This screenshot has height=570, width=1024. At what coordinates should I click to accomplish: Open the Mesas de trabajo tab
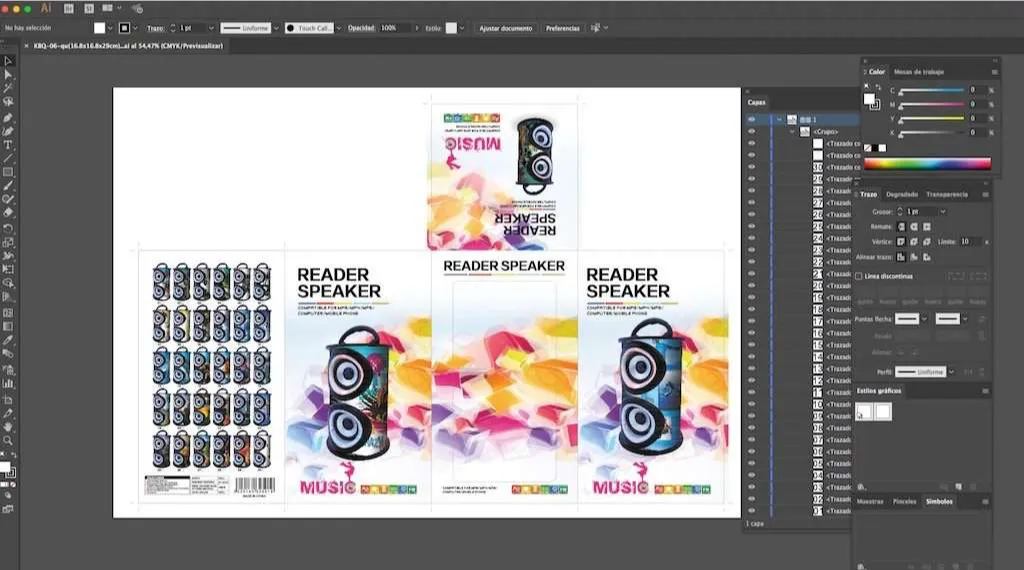[918, 72]
